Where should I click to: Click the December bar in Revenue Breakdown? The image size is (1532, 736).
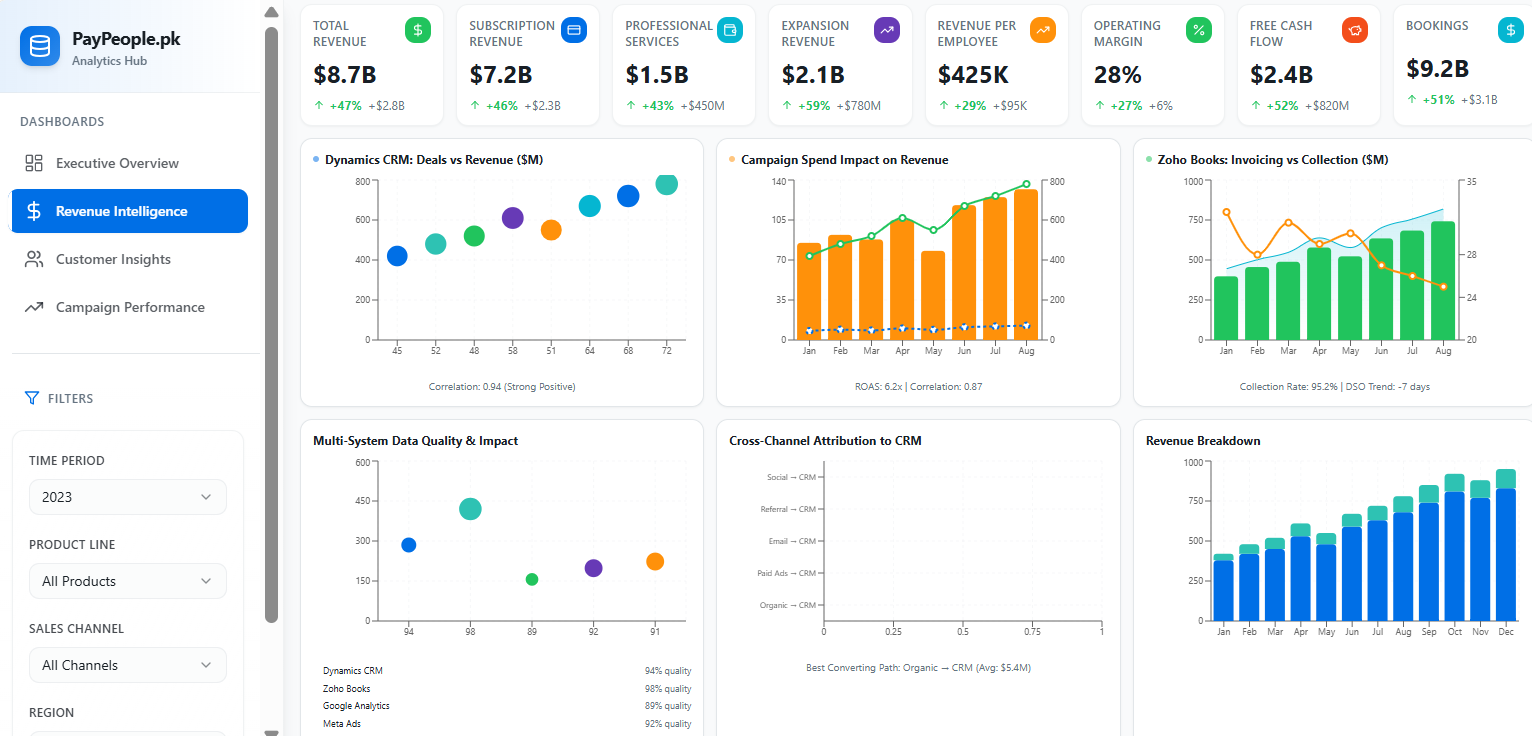(x=1506, y=545)
